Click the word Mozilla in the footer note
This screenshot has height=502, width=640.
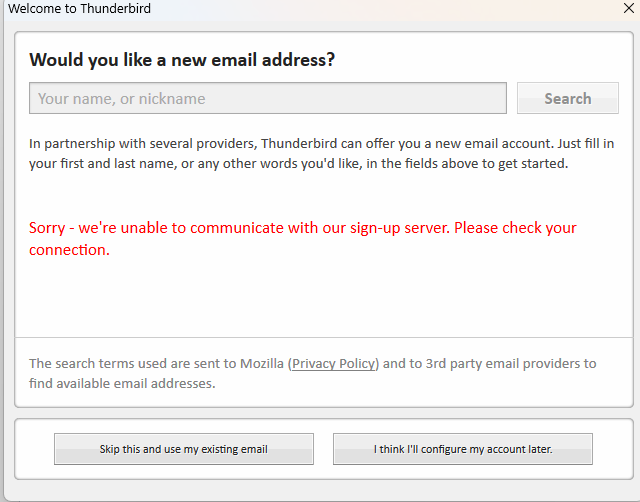pos(257,364)
